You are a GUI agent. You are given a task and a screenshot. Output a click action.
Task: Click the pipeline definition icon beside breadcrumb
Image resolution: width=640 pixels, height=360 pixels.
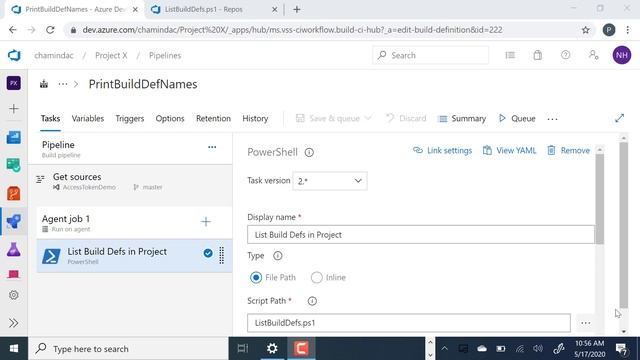coord(44,84)
